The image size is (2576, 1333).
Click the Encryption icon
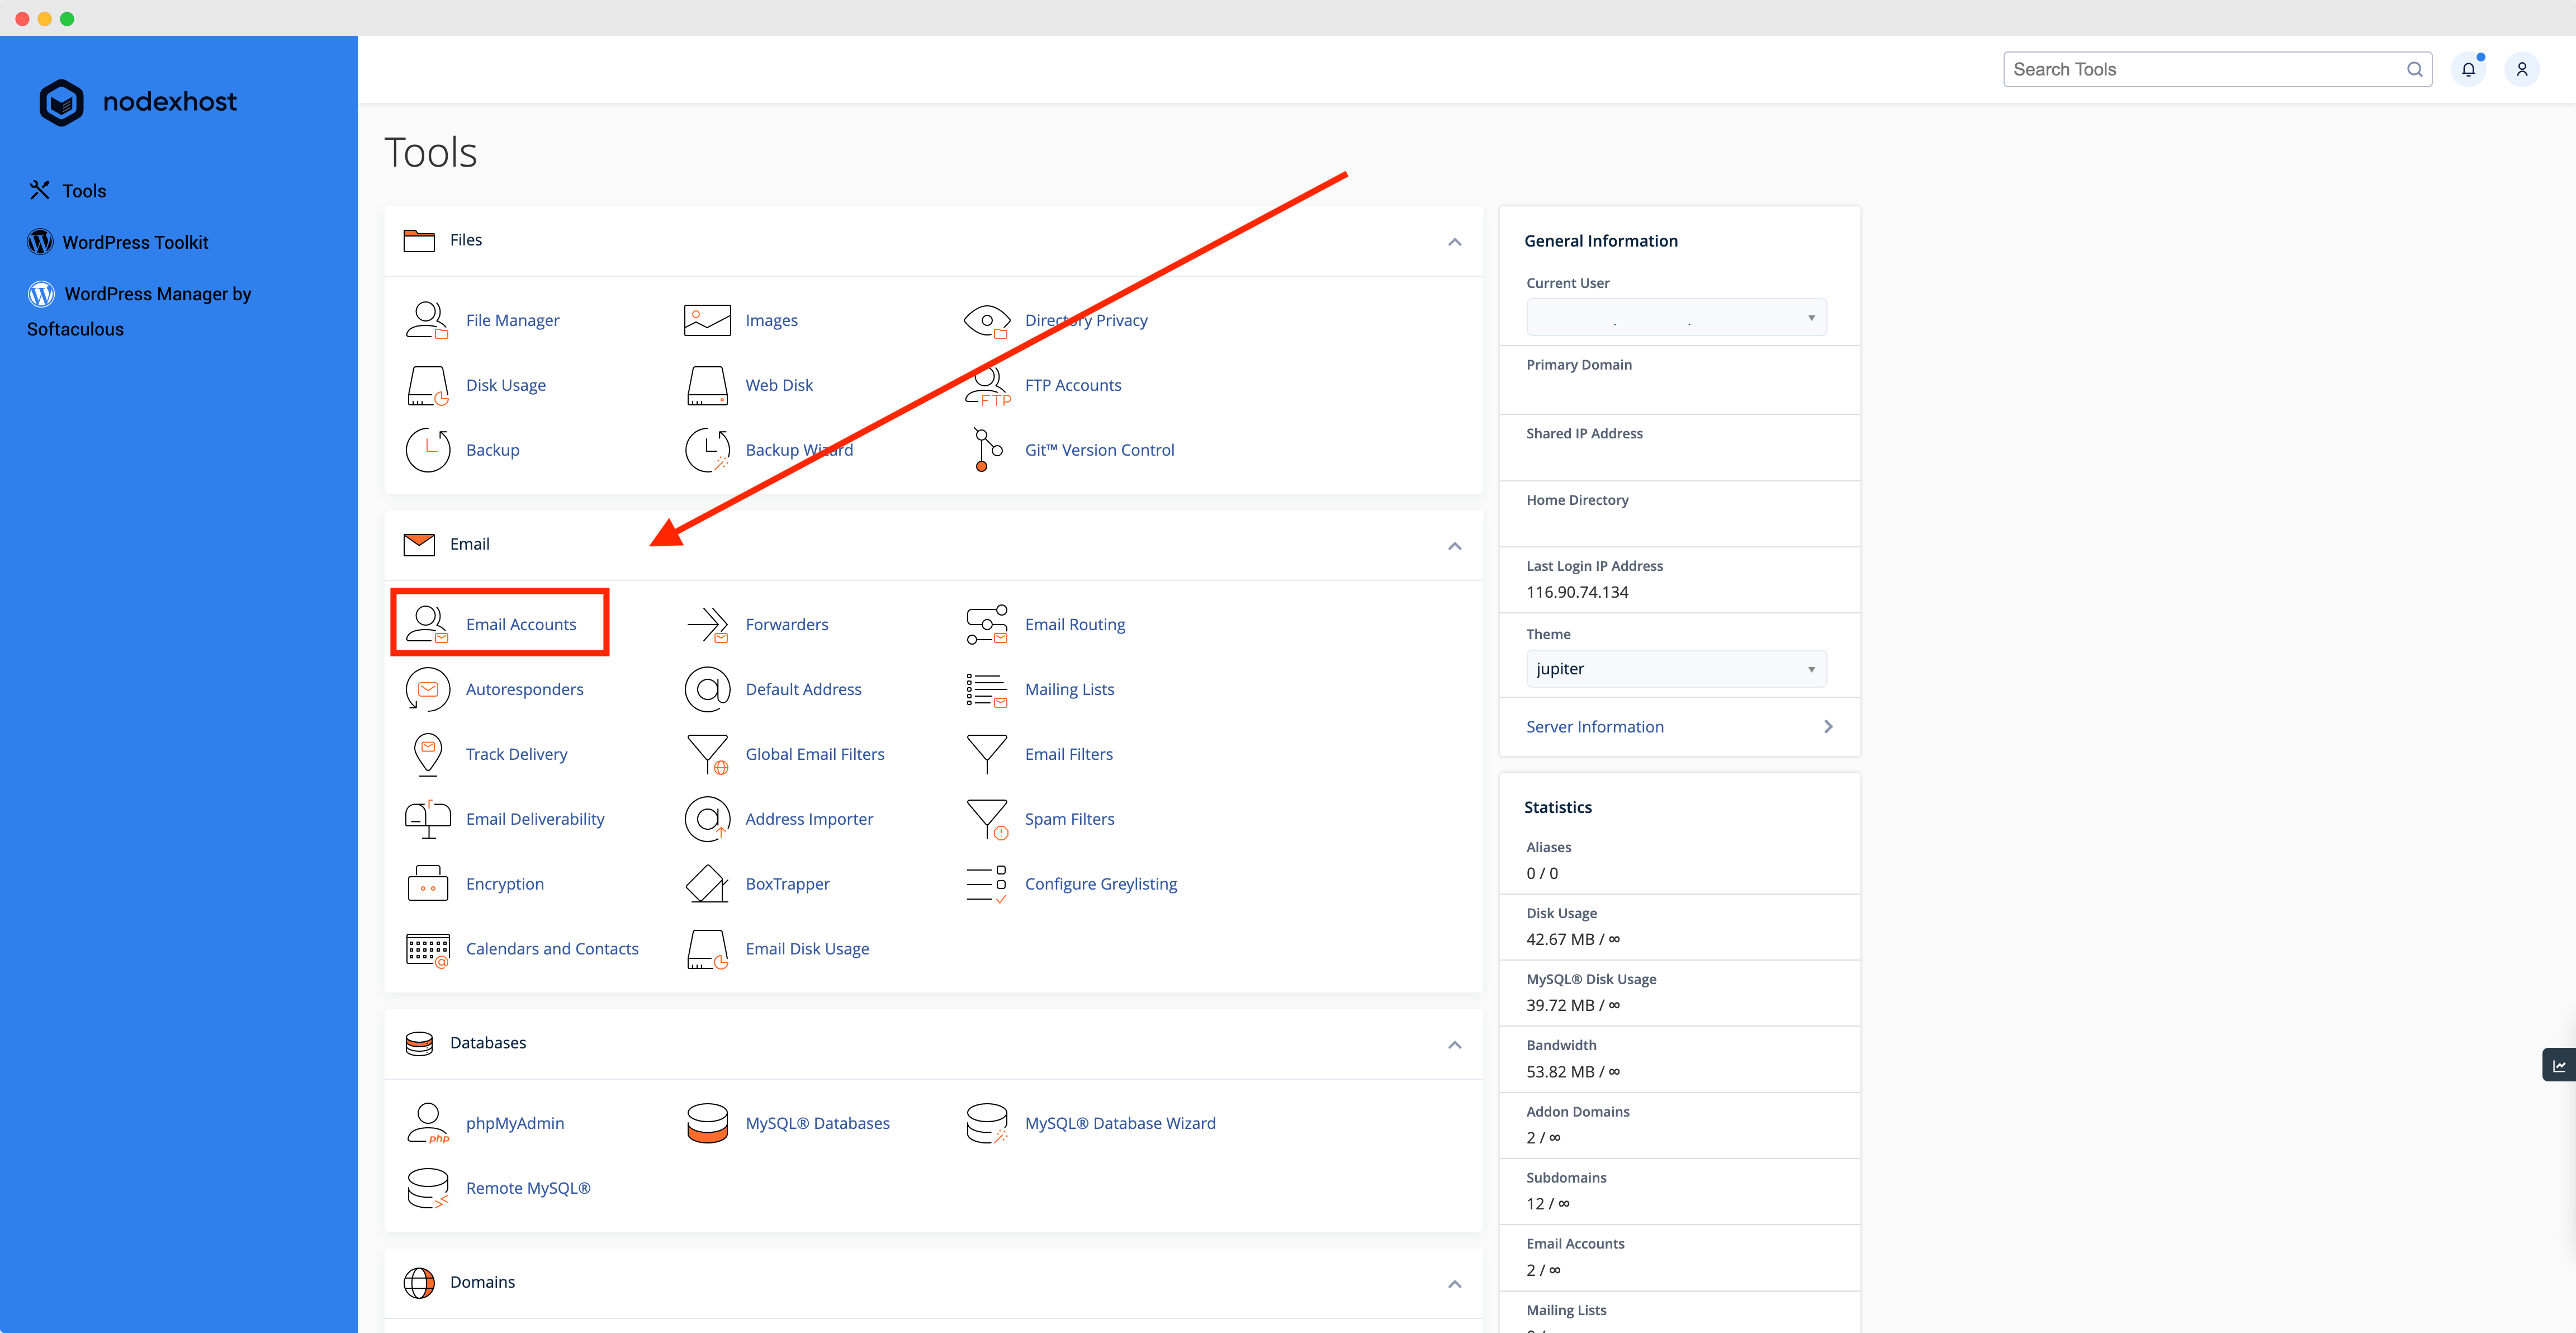tap(427, 884)
